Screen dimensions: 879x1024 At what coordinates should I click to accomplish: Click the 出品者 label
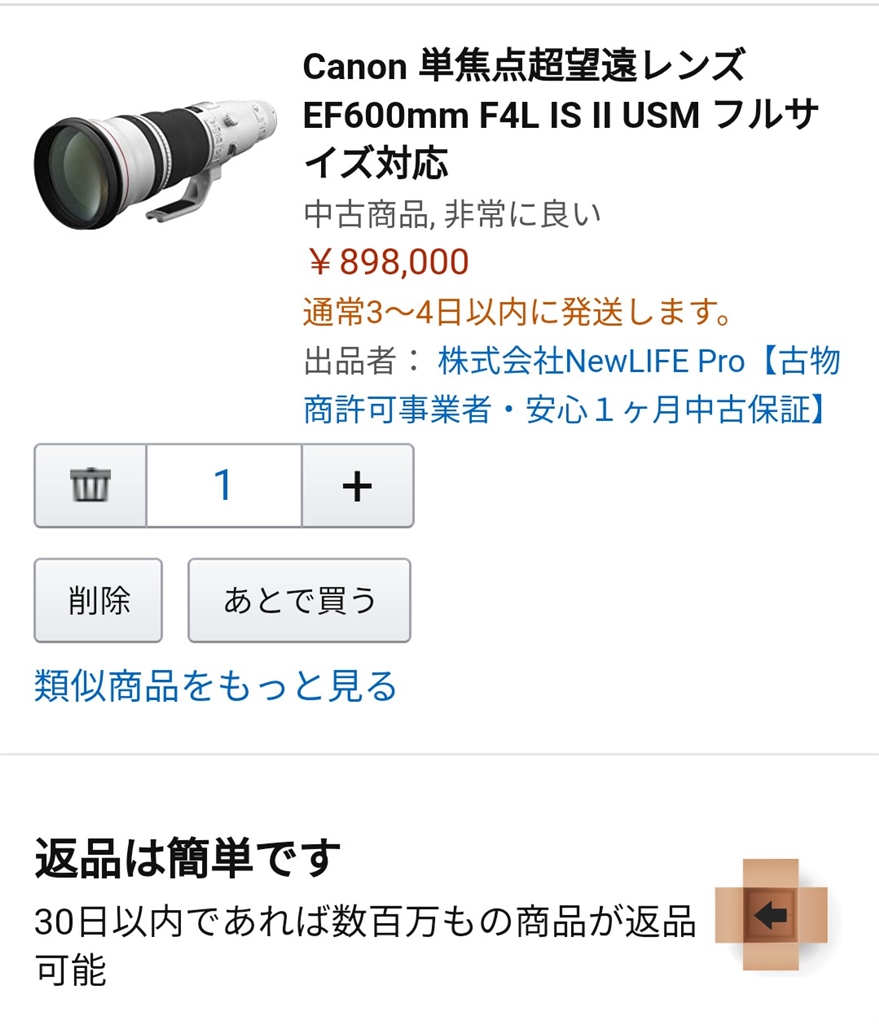point(349,360)
